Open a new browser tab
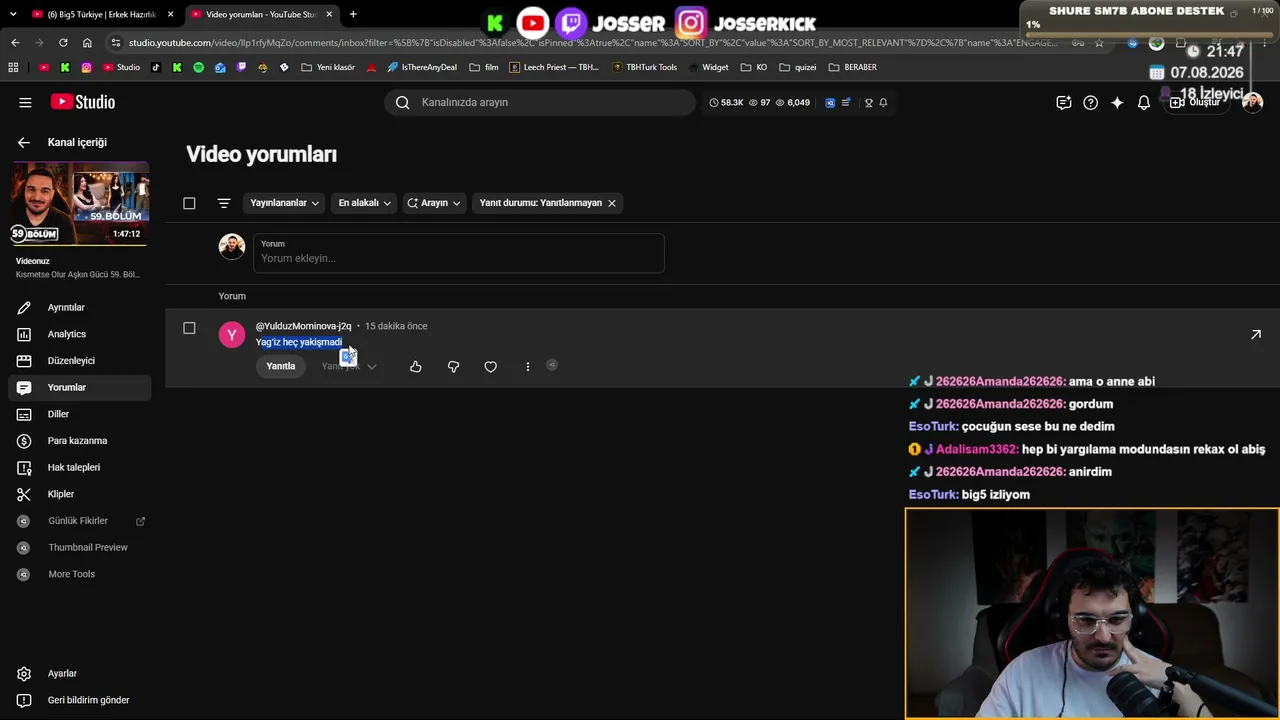The width and height of the screenshot is (1280, 720). (353, 14)
